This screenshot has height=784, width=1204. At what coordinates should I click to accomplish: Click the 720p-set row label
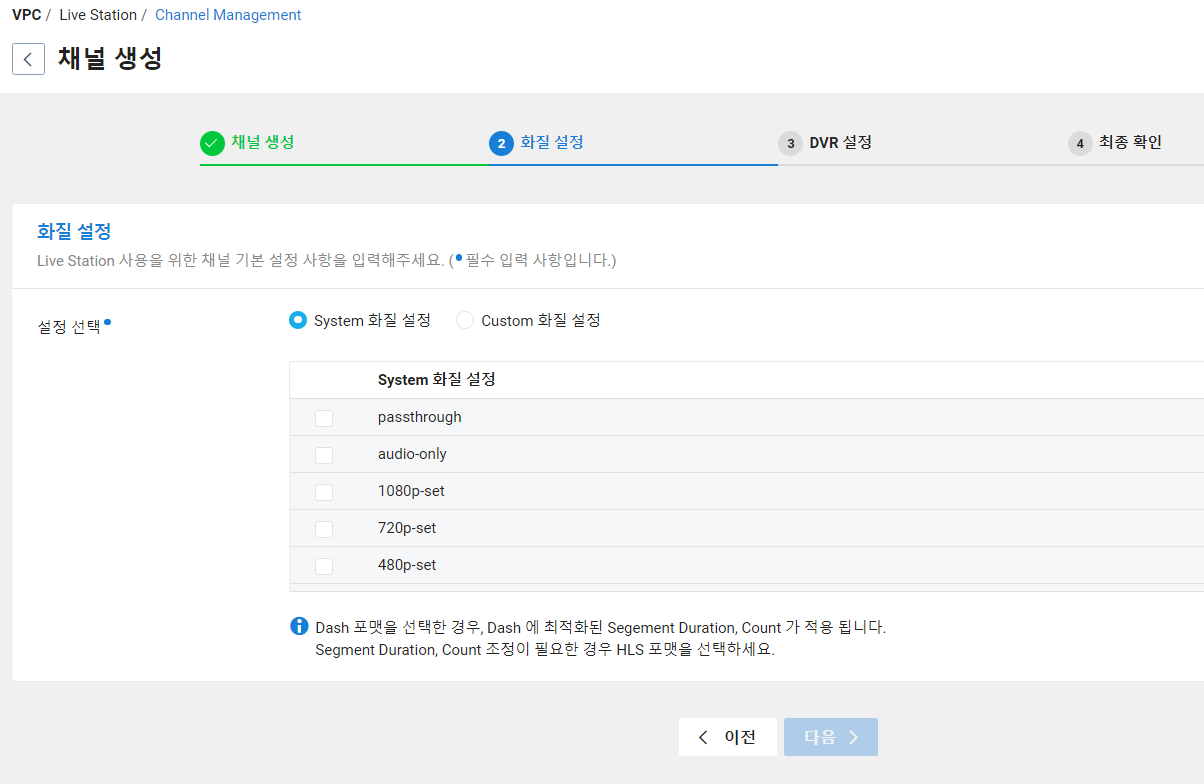coord(407,528)
